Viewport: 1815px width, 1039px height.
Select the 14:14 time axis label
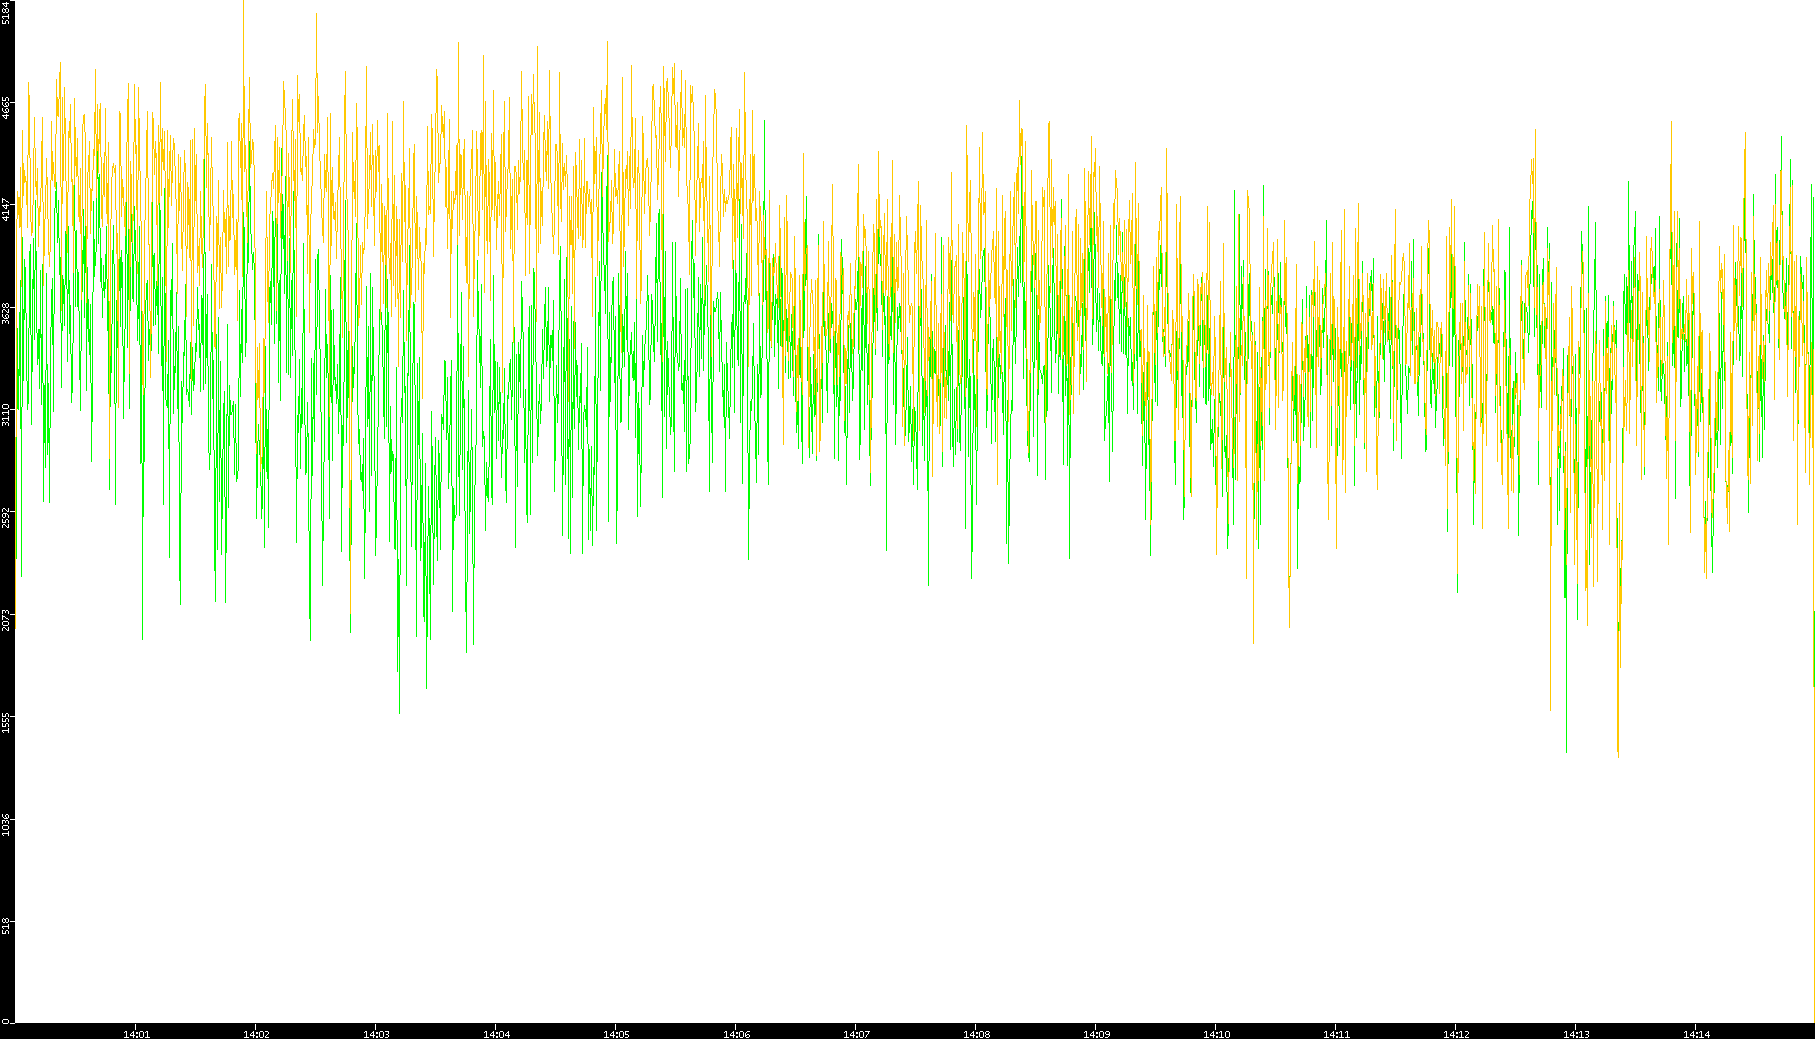1696,1034
